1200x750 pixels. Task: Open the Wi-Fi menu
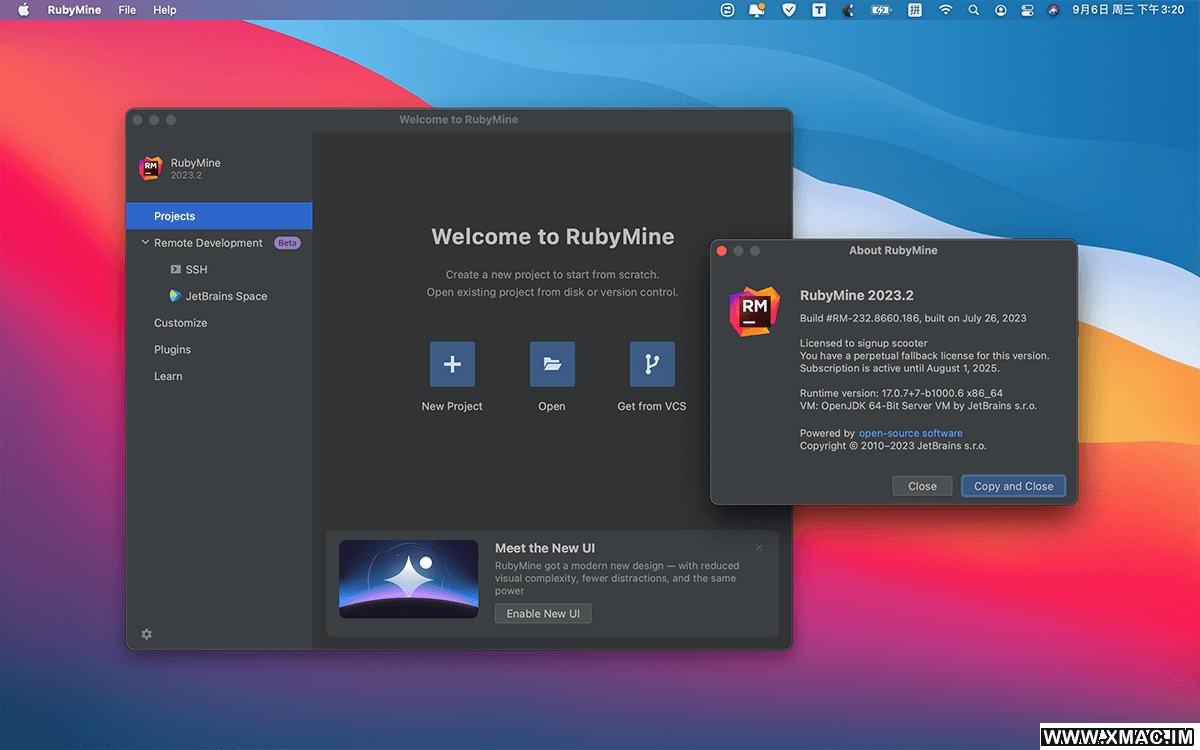(945, 10)
